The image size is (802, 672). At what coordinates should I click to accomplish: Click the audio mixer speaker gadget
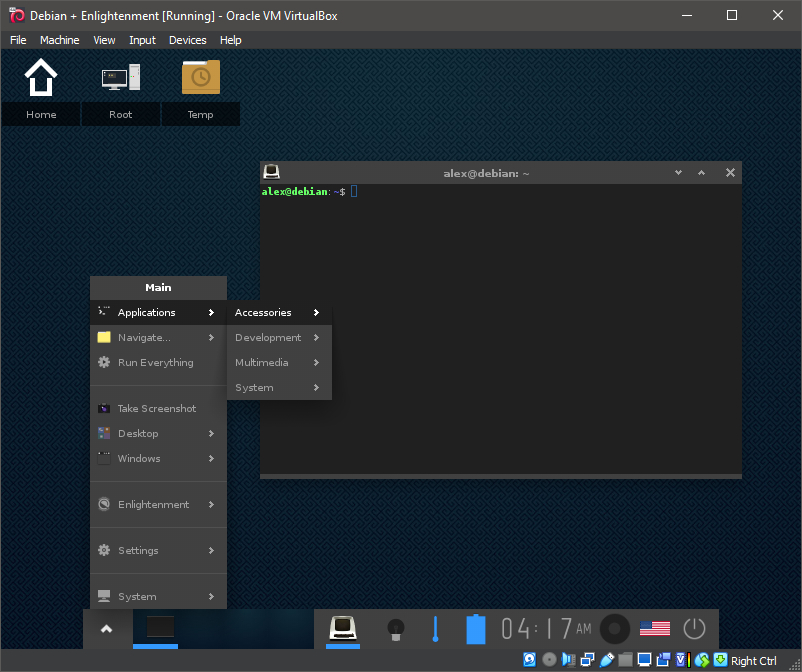coord(615,629)
